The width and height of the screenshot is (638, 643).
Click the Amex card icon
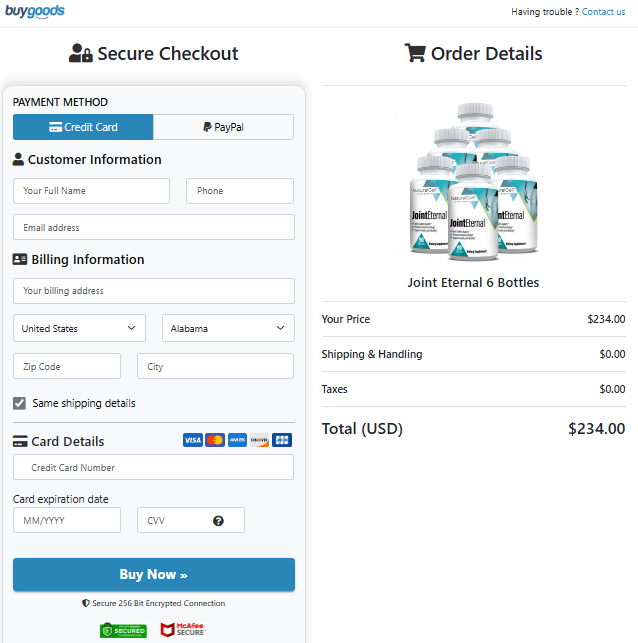point(237,440)
